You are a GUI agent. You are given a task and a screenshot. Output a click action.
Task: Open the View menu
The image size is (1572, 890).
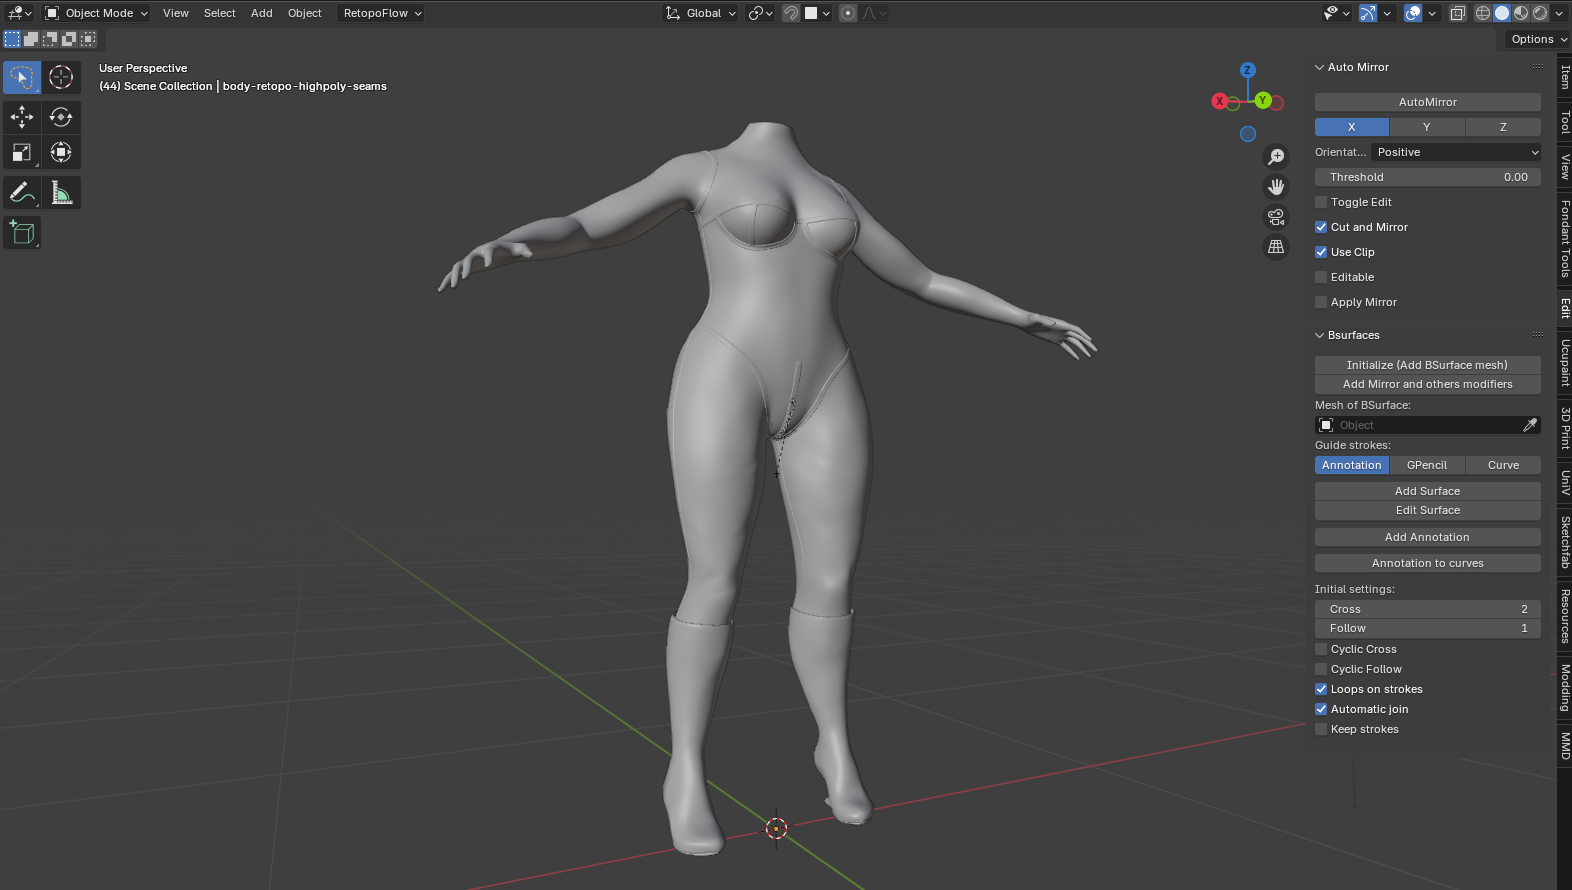point(176,13)
